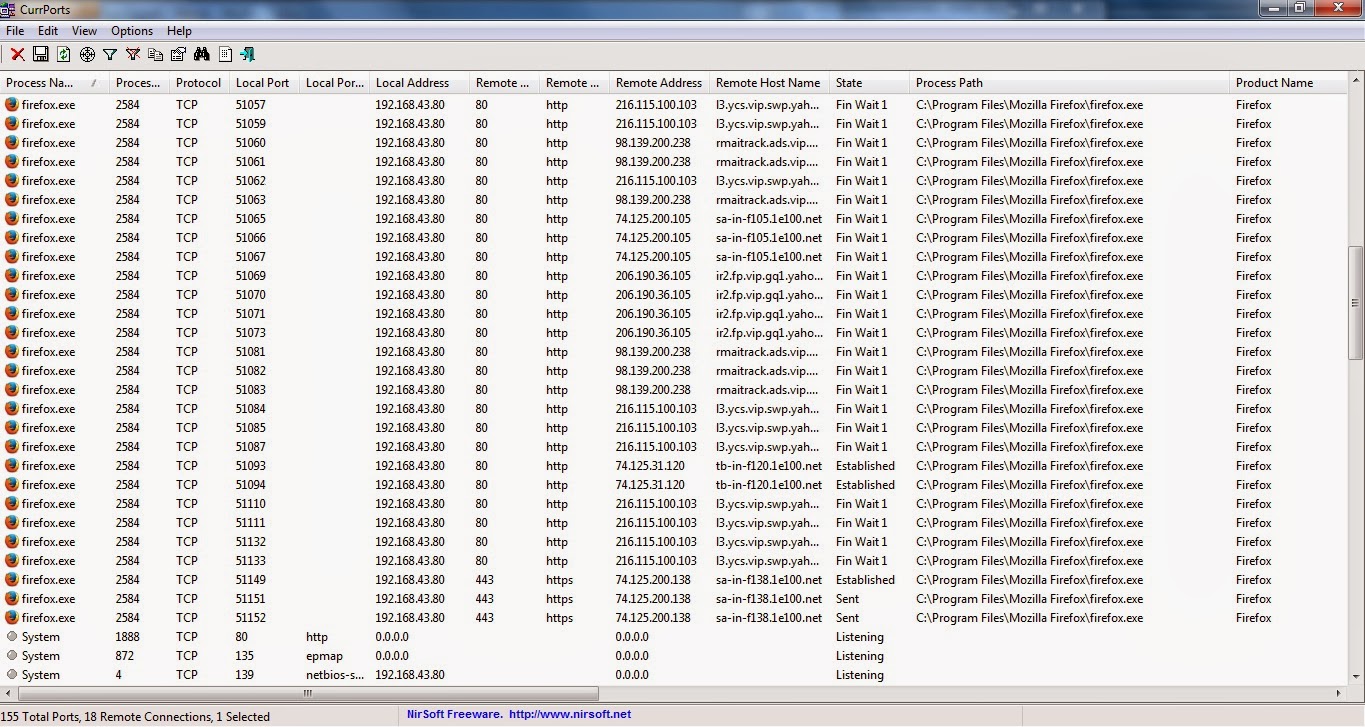This screenshot has height=727, width=1365.
Task: Open the View menu
Action: [x=84, y=31]
